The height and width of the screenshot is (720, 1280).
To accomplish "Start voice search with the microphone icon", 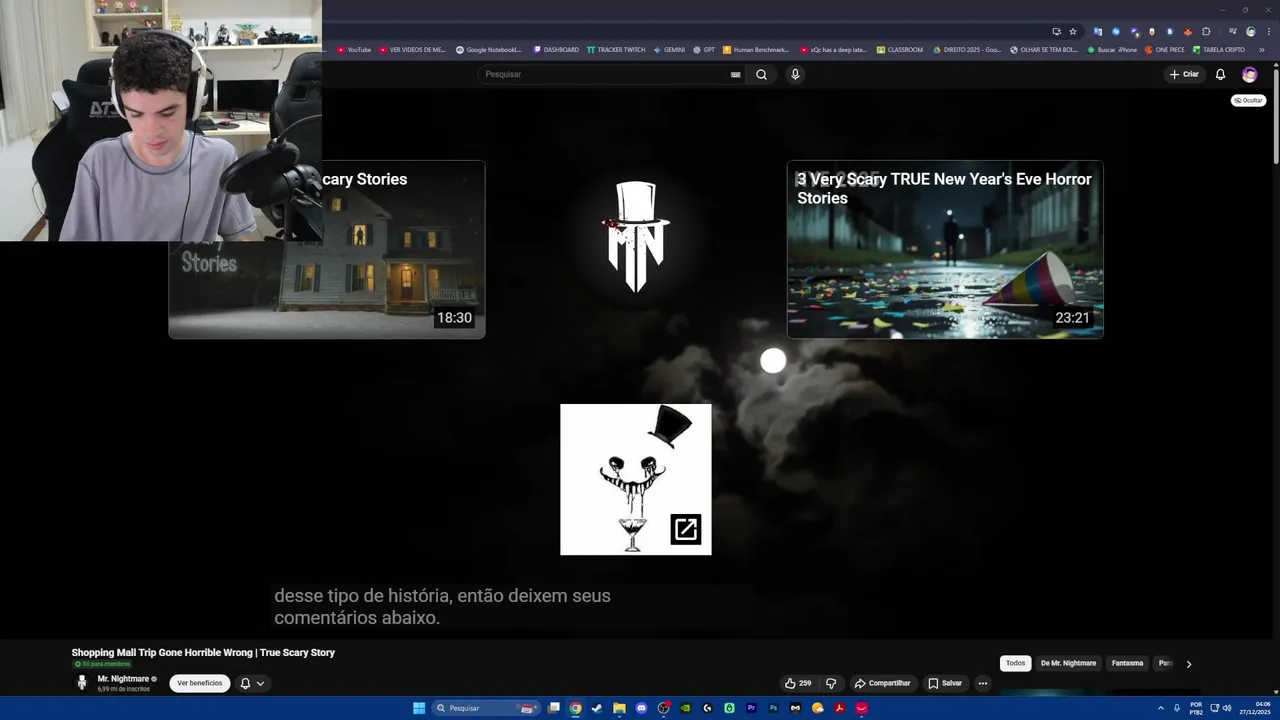I will pos(795,74).
